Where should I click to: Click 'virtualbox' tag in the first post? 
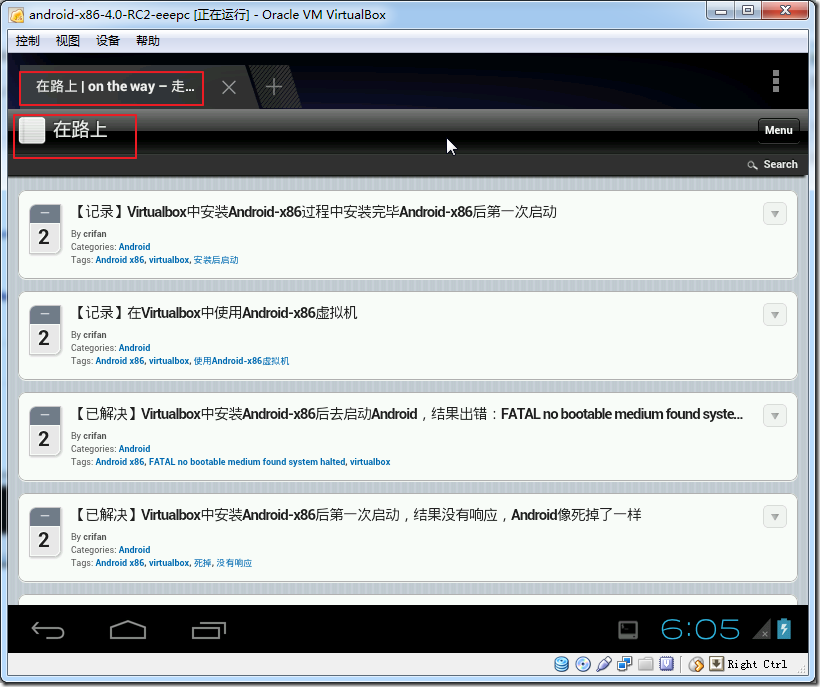pyautogui.click(x=169, y=260)
